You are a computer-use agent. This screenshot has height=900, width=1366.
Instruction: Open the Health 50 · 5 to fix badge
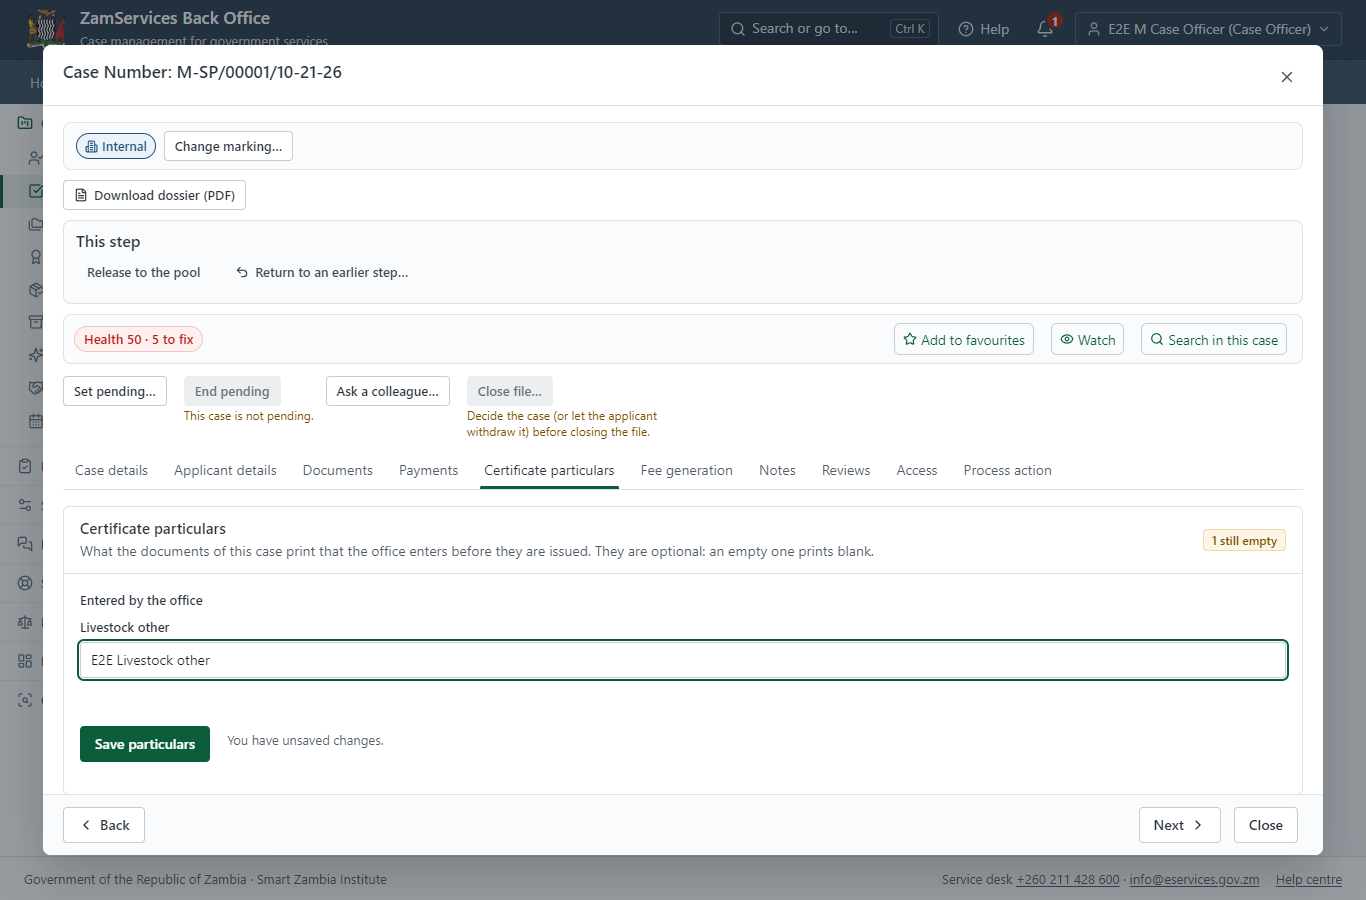click(x=138, y=339)
